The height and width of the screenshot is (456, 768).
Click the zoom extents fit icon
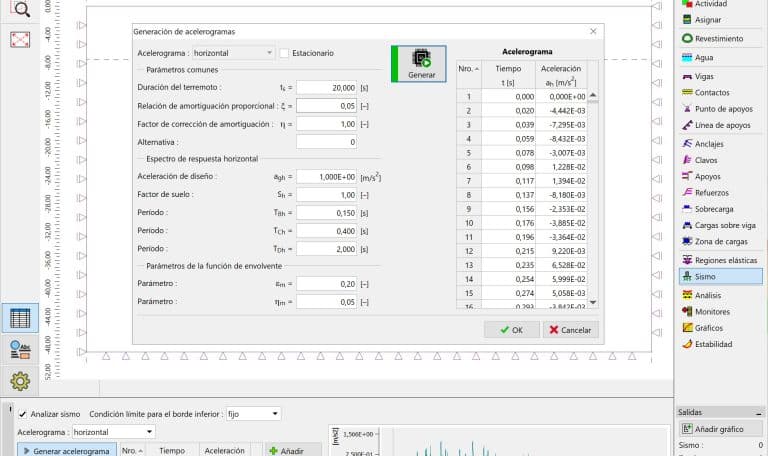pos(20,39)
